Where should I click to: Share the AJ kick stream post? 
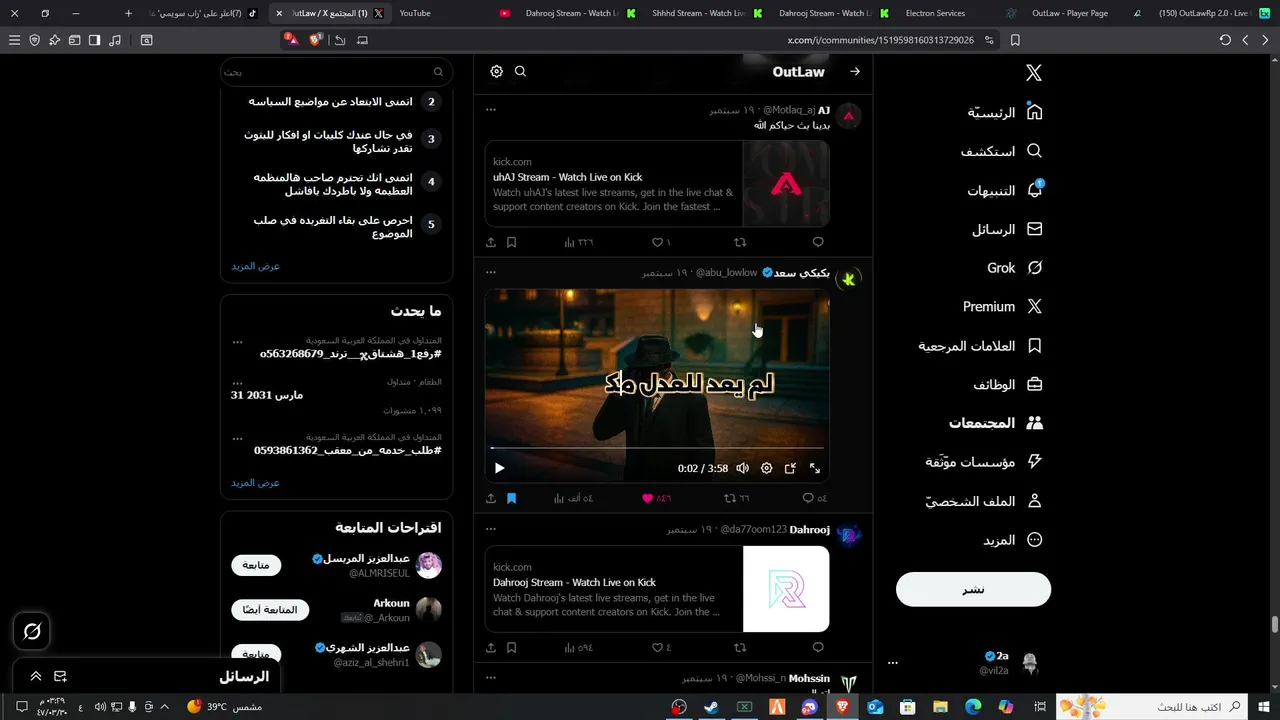491,242
